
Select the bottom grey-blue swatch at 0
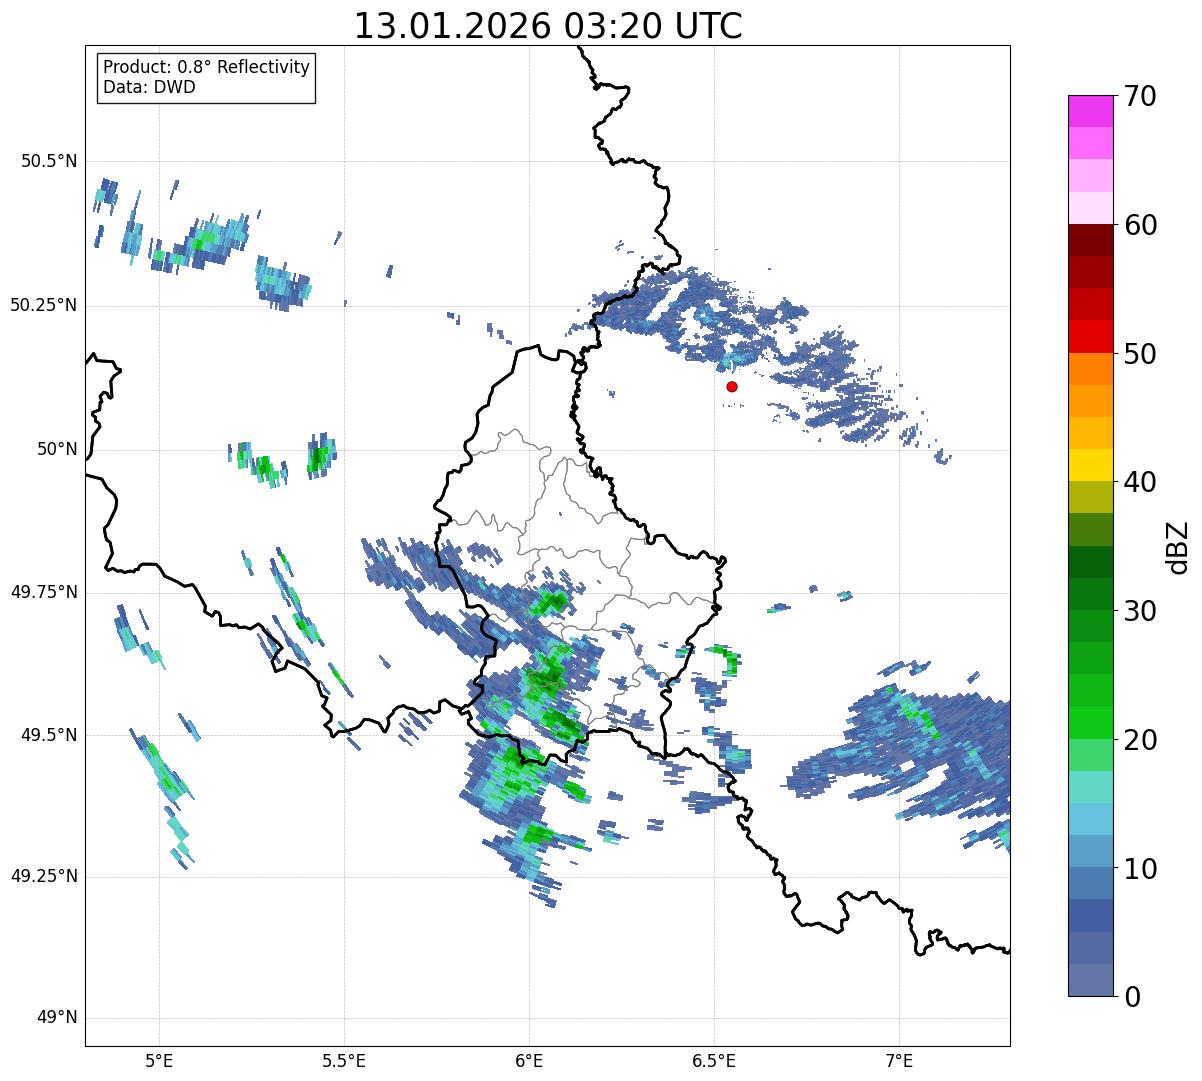point(1091,980)
